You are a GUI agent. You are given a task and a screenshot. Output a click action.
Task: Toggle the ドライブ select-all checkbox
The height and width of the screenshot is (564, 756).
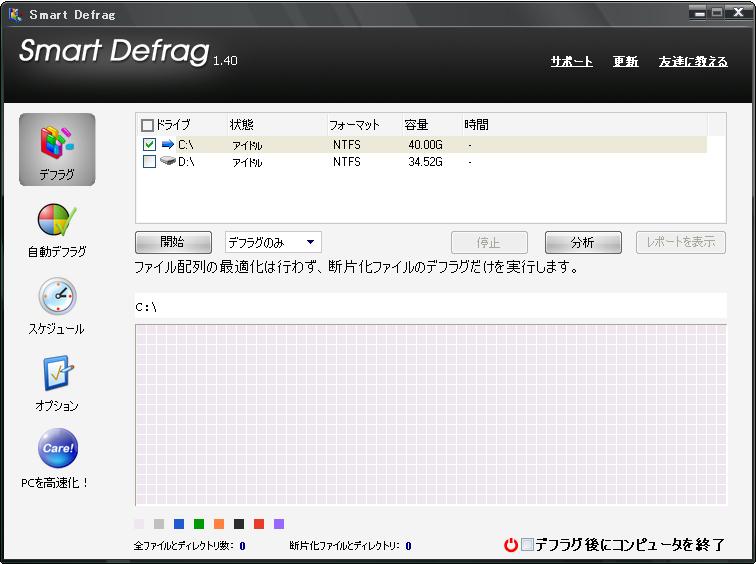click(x=147, y=125)
